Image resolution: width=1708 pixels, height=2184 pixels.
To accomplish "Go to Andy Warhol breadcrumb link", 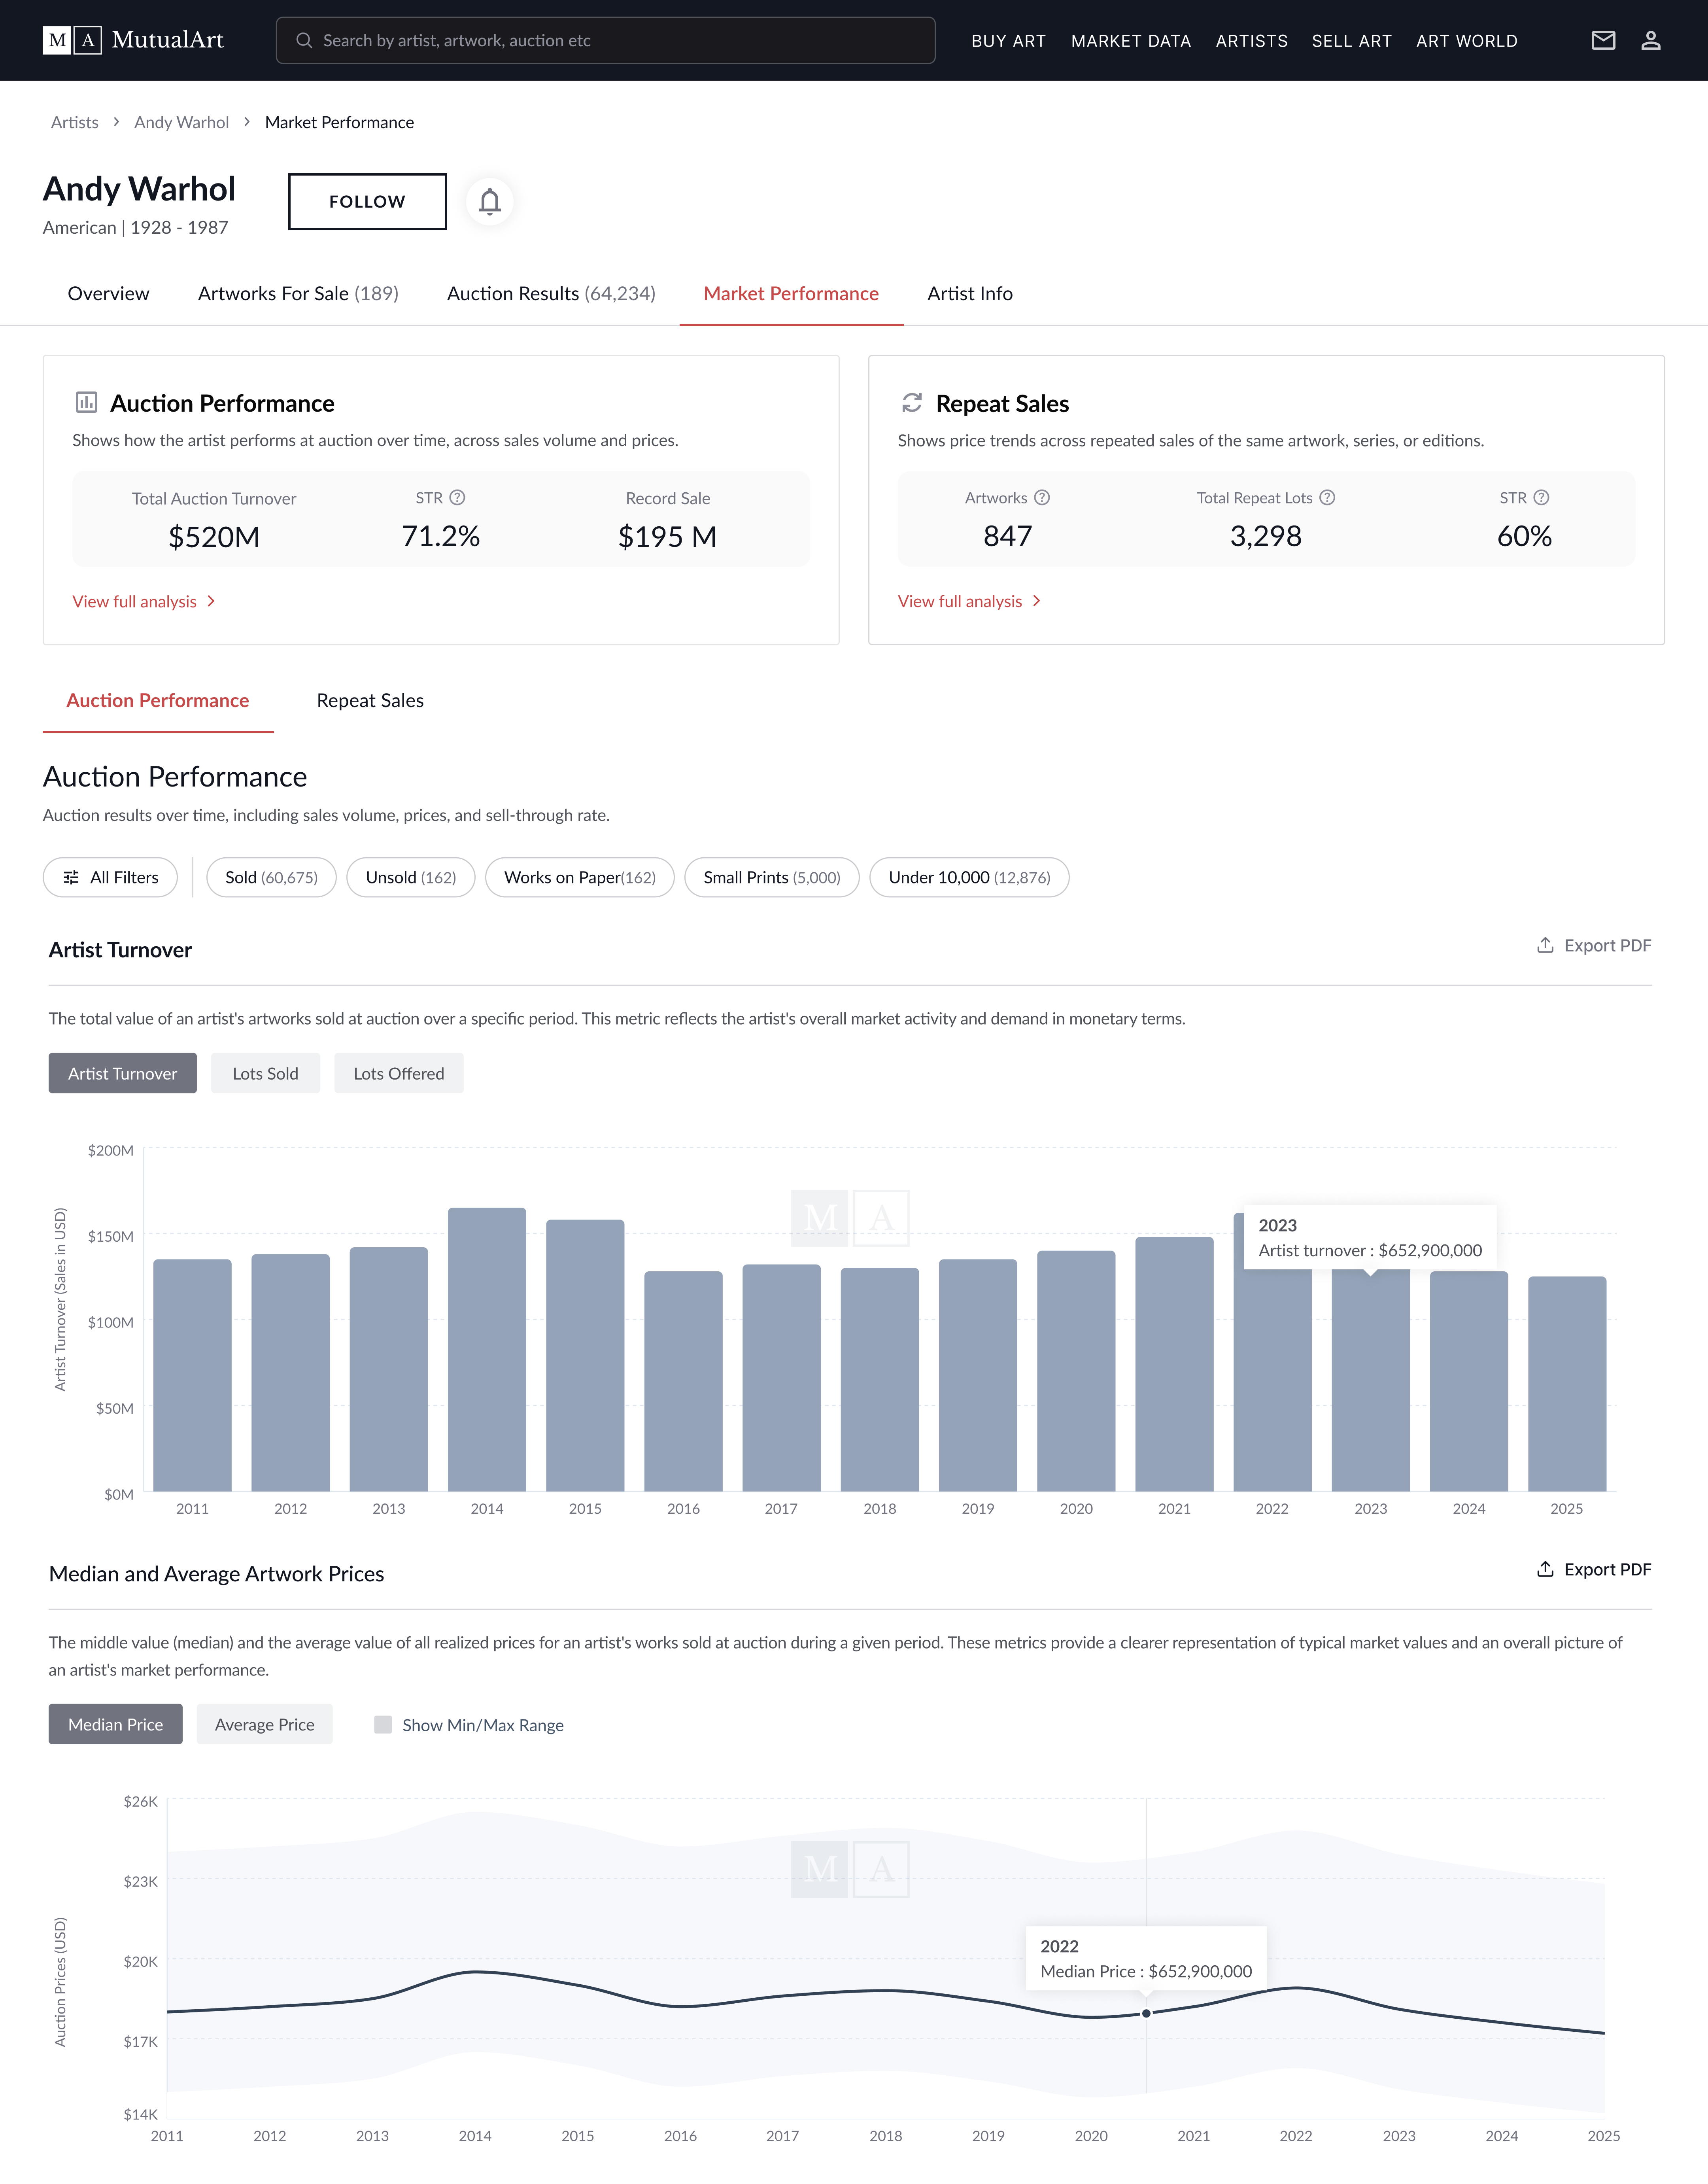I will [x=181, y=122].
